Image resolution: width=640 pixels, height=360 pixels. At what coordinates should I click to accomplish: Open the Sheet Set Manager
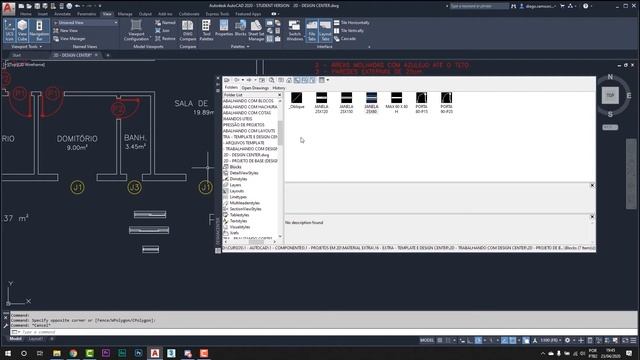[256, 30]
